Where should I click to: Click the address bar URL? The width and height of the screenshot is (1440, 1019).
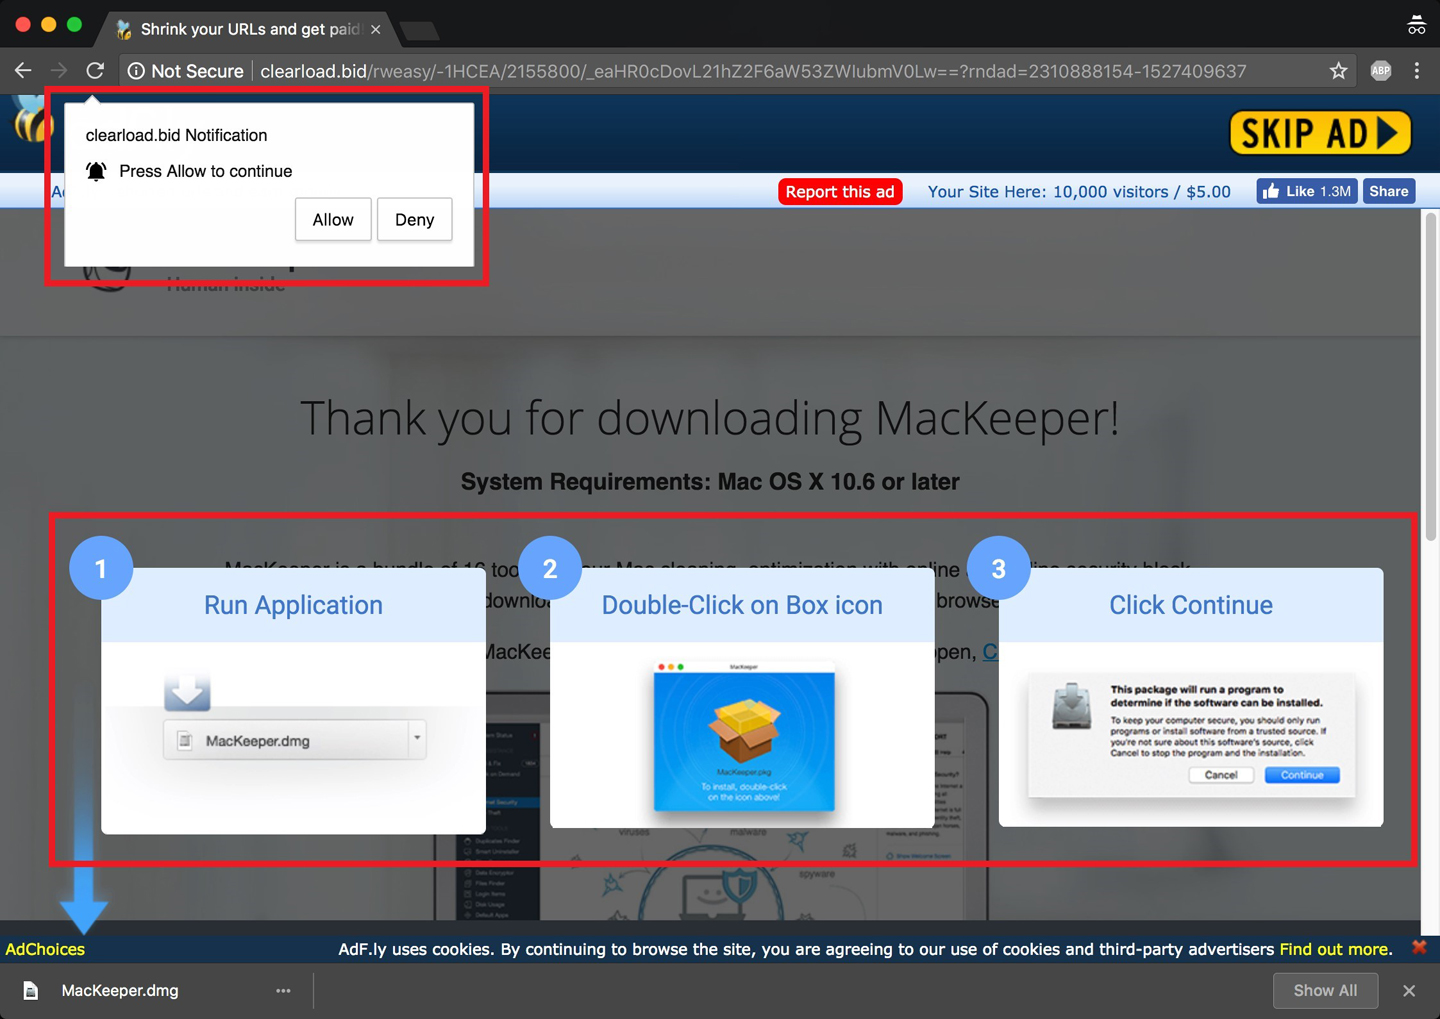[753, 71]
